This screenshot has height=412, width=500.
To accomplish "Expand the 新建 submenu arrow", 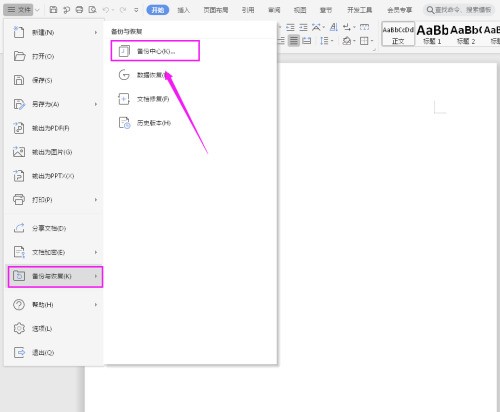I will tap(96, 32).
